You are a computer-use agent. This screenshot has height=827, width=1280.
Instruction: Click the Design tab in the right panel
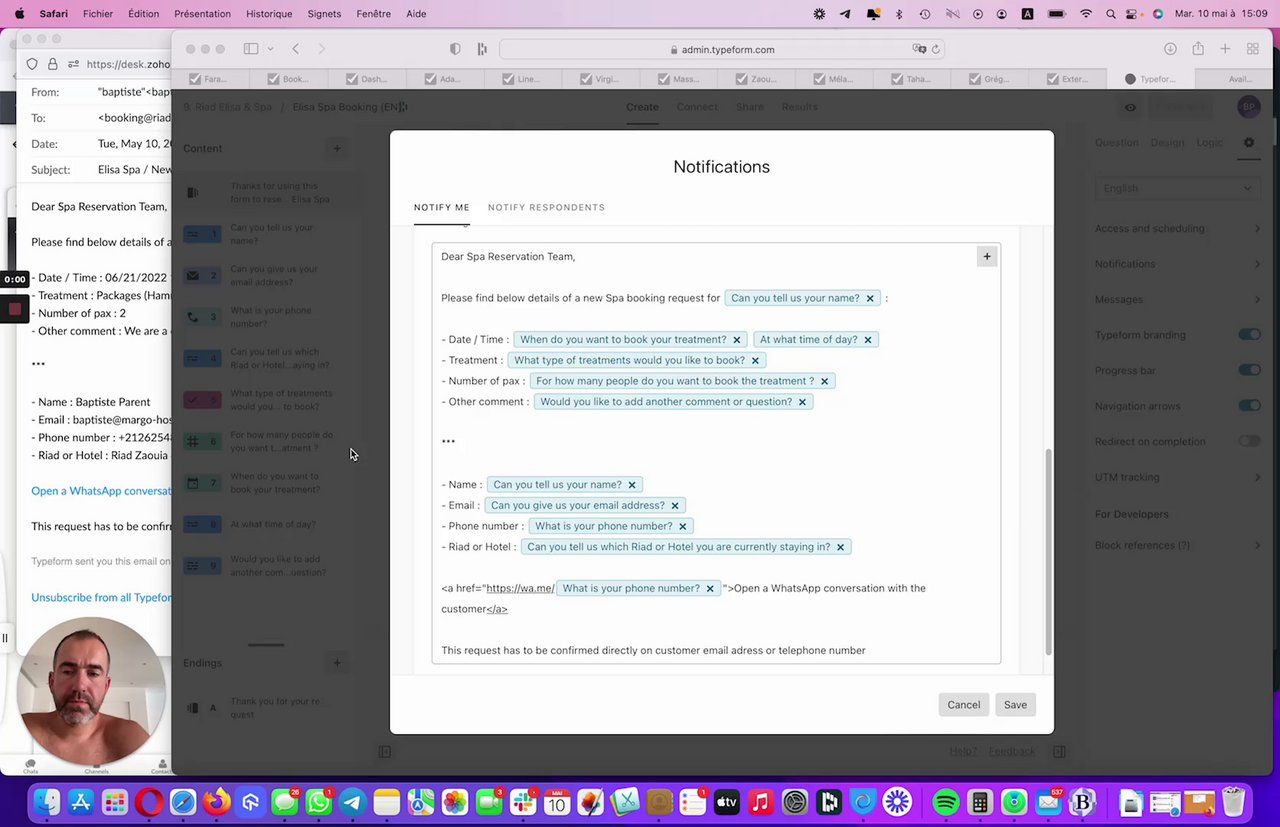[x=1167, y=143]
